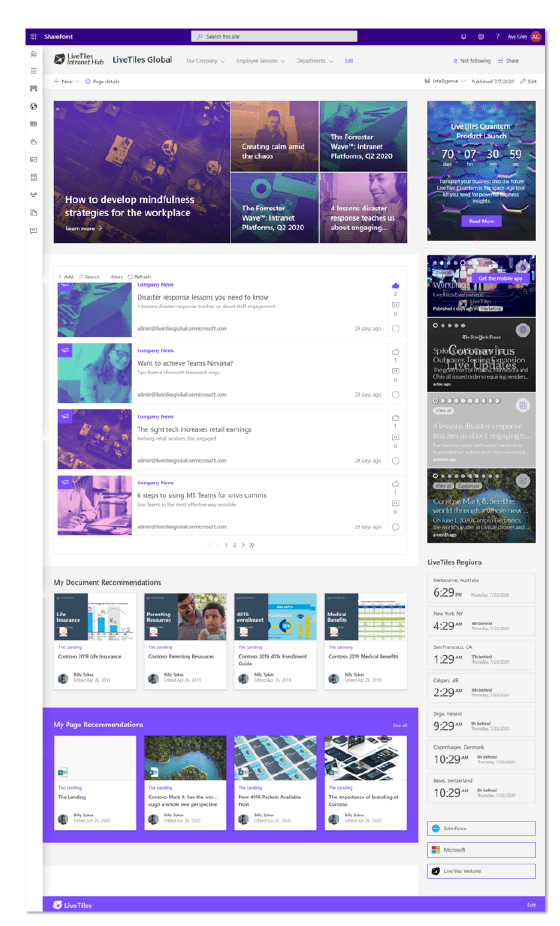Click Get the mobile app button
Screen dimensions: 560x926
click(500, 278)
